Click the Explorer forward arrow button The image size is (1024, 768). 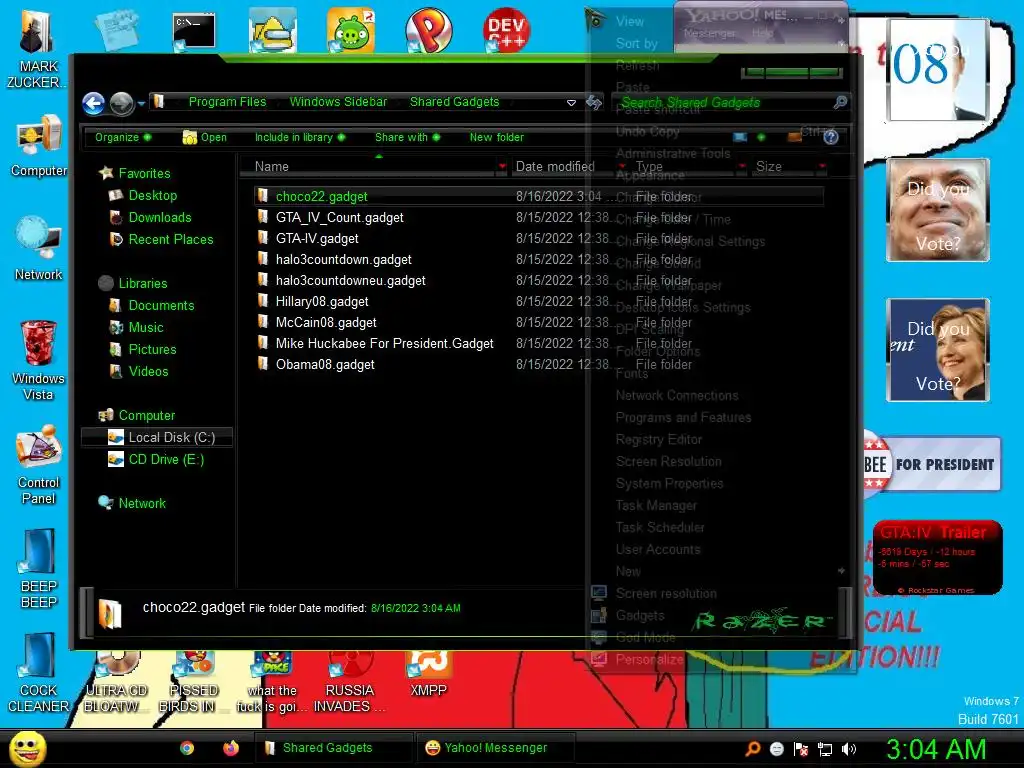(121, 103)
